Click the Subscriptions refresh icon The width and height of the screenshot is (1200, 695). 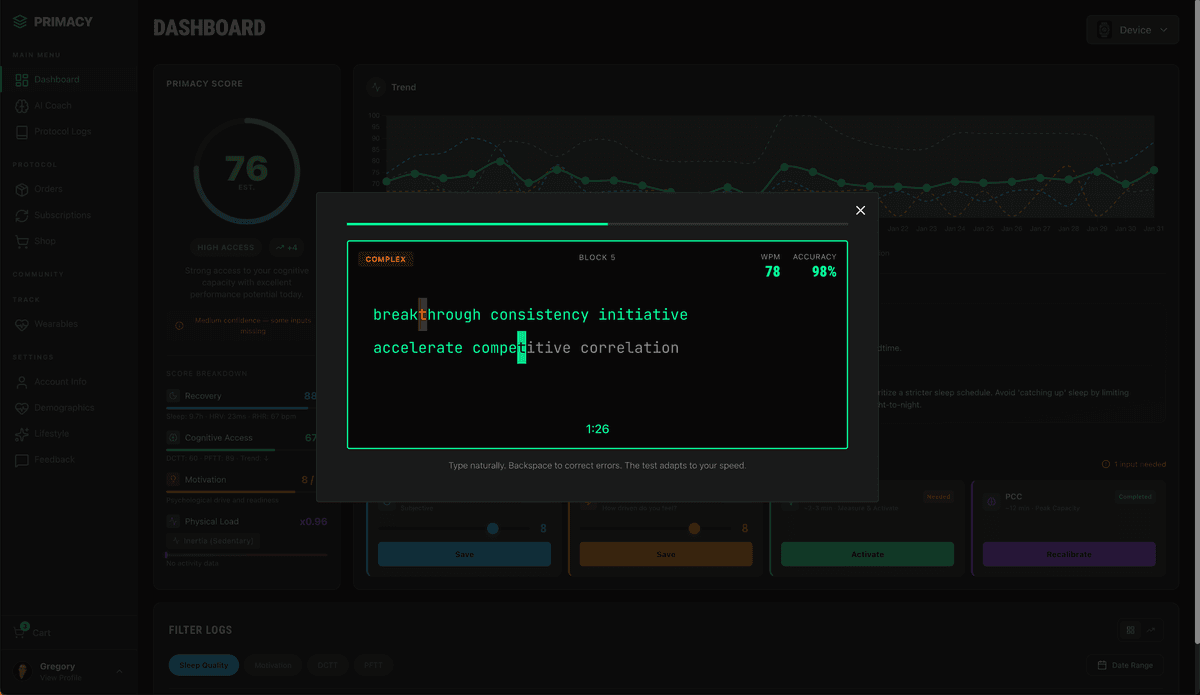coord(22,215)
